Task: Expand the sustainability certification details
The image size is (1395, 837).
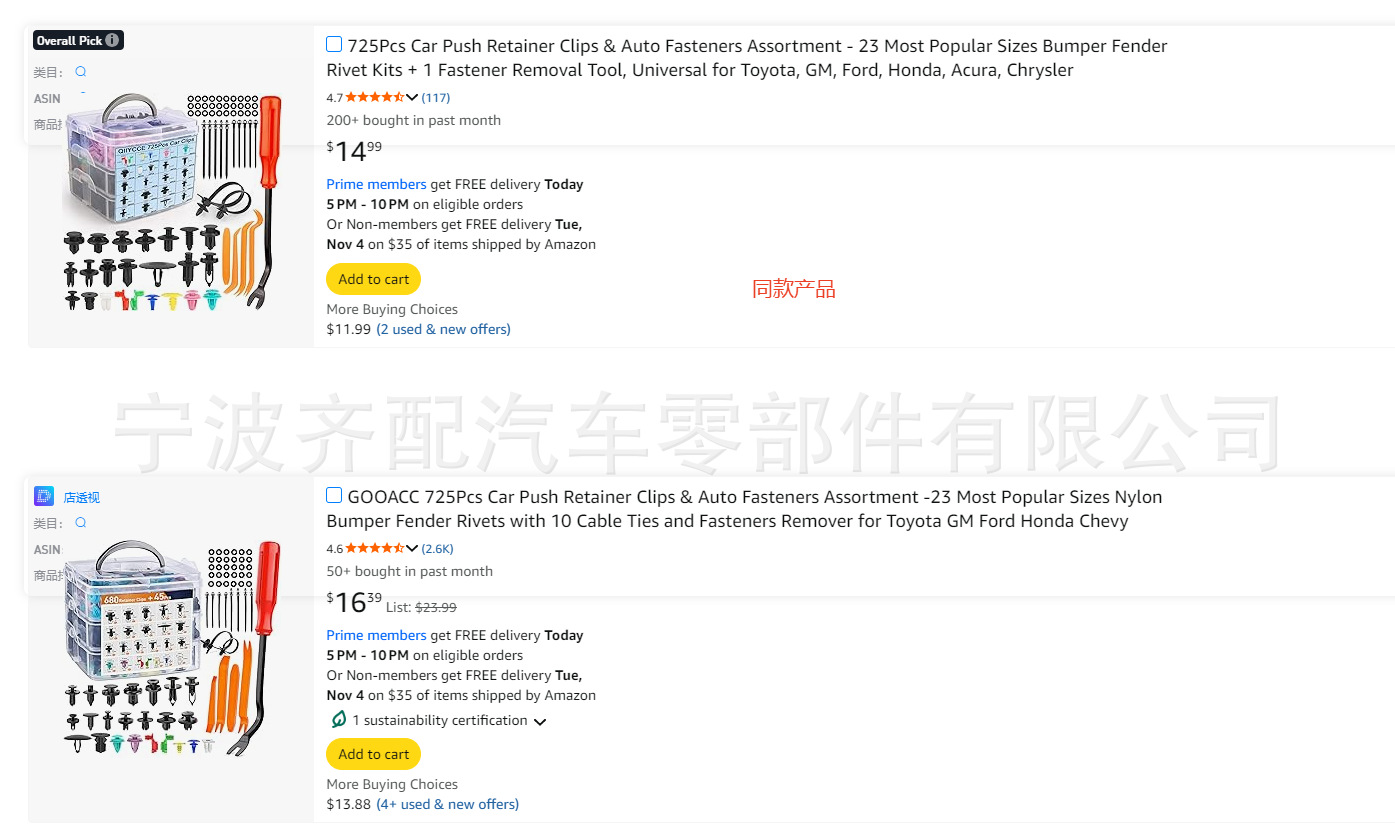Action: 540,722
